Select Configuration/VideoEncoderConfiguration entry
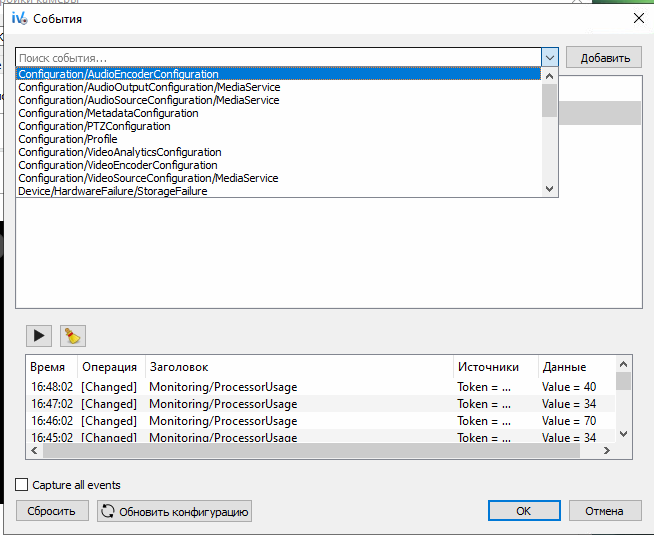The image size is (654, 535). point(278,165)
